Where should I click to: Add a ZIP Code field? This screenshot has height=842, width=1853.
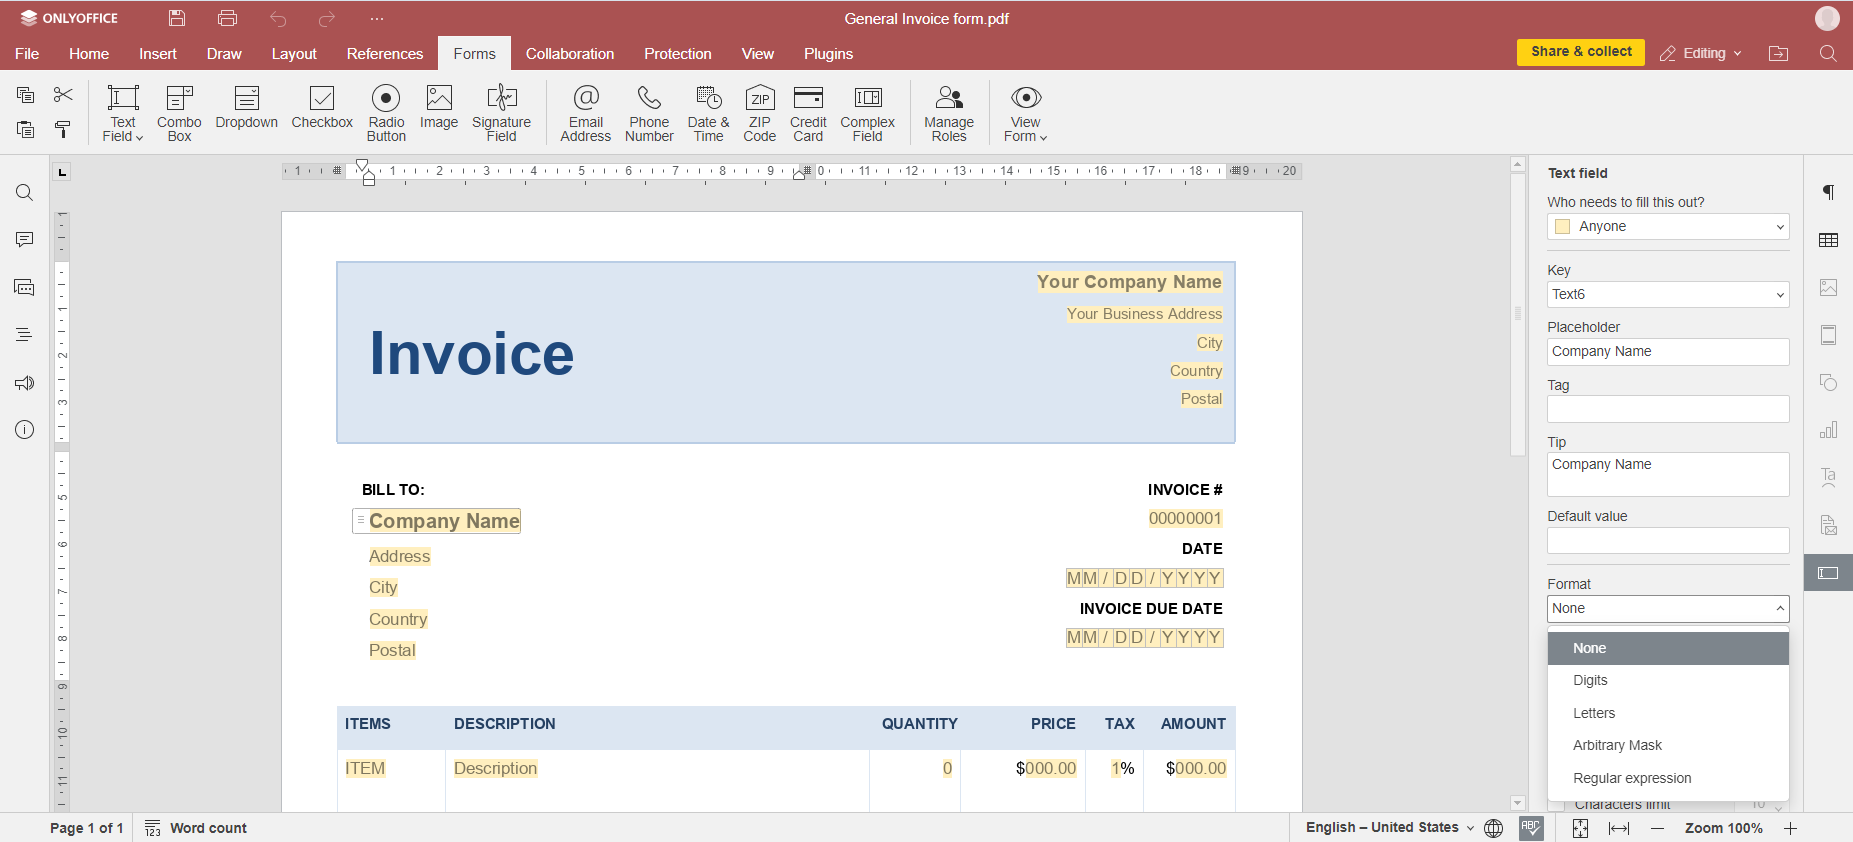tap(759, 112)
